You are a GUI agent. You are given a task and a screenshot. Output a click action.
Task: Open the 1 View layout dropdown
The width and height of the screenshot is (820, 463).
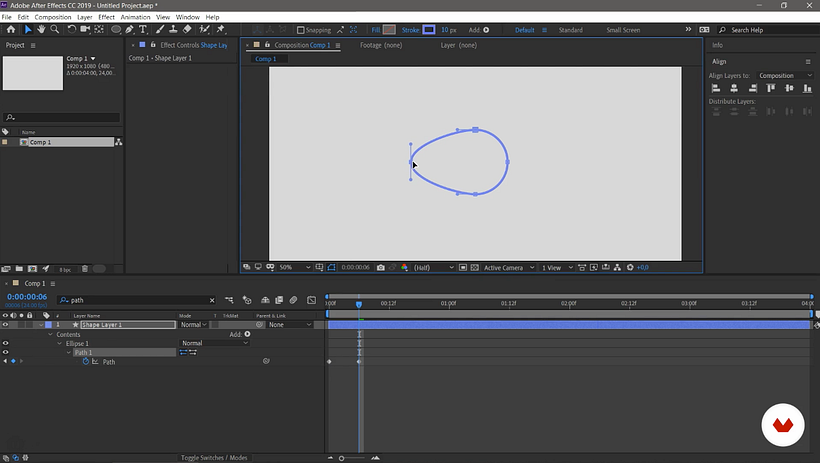pos(557,267)
